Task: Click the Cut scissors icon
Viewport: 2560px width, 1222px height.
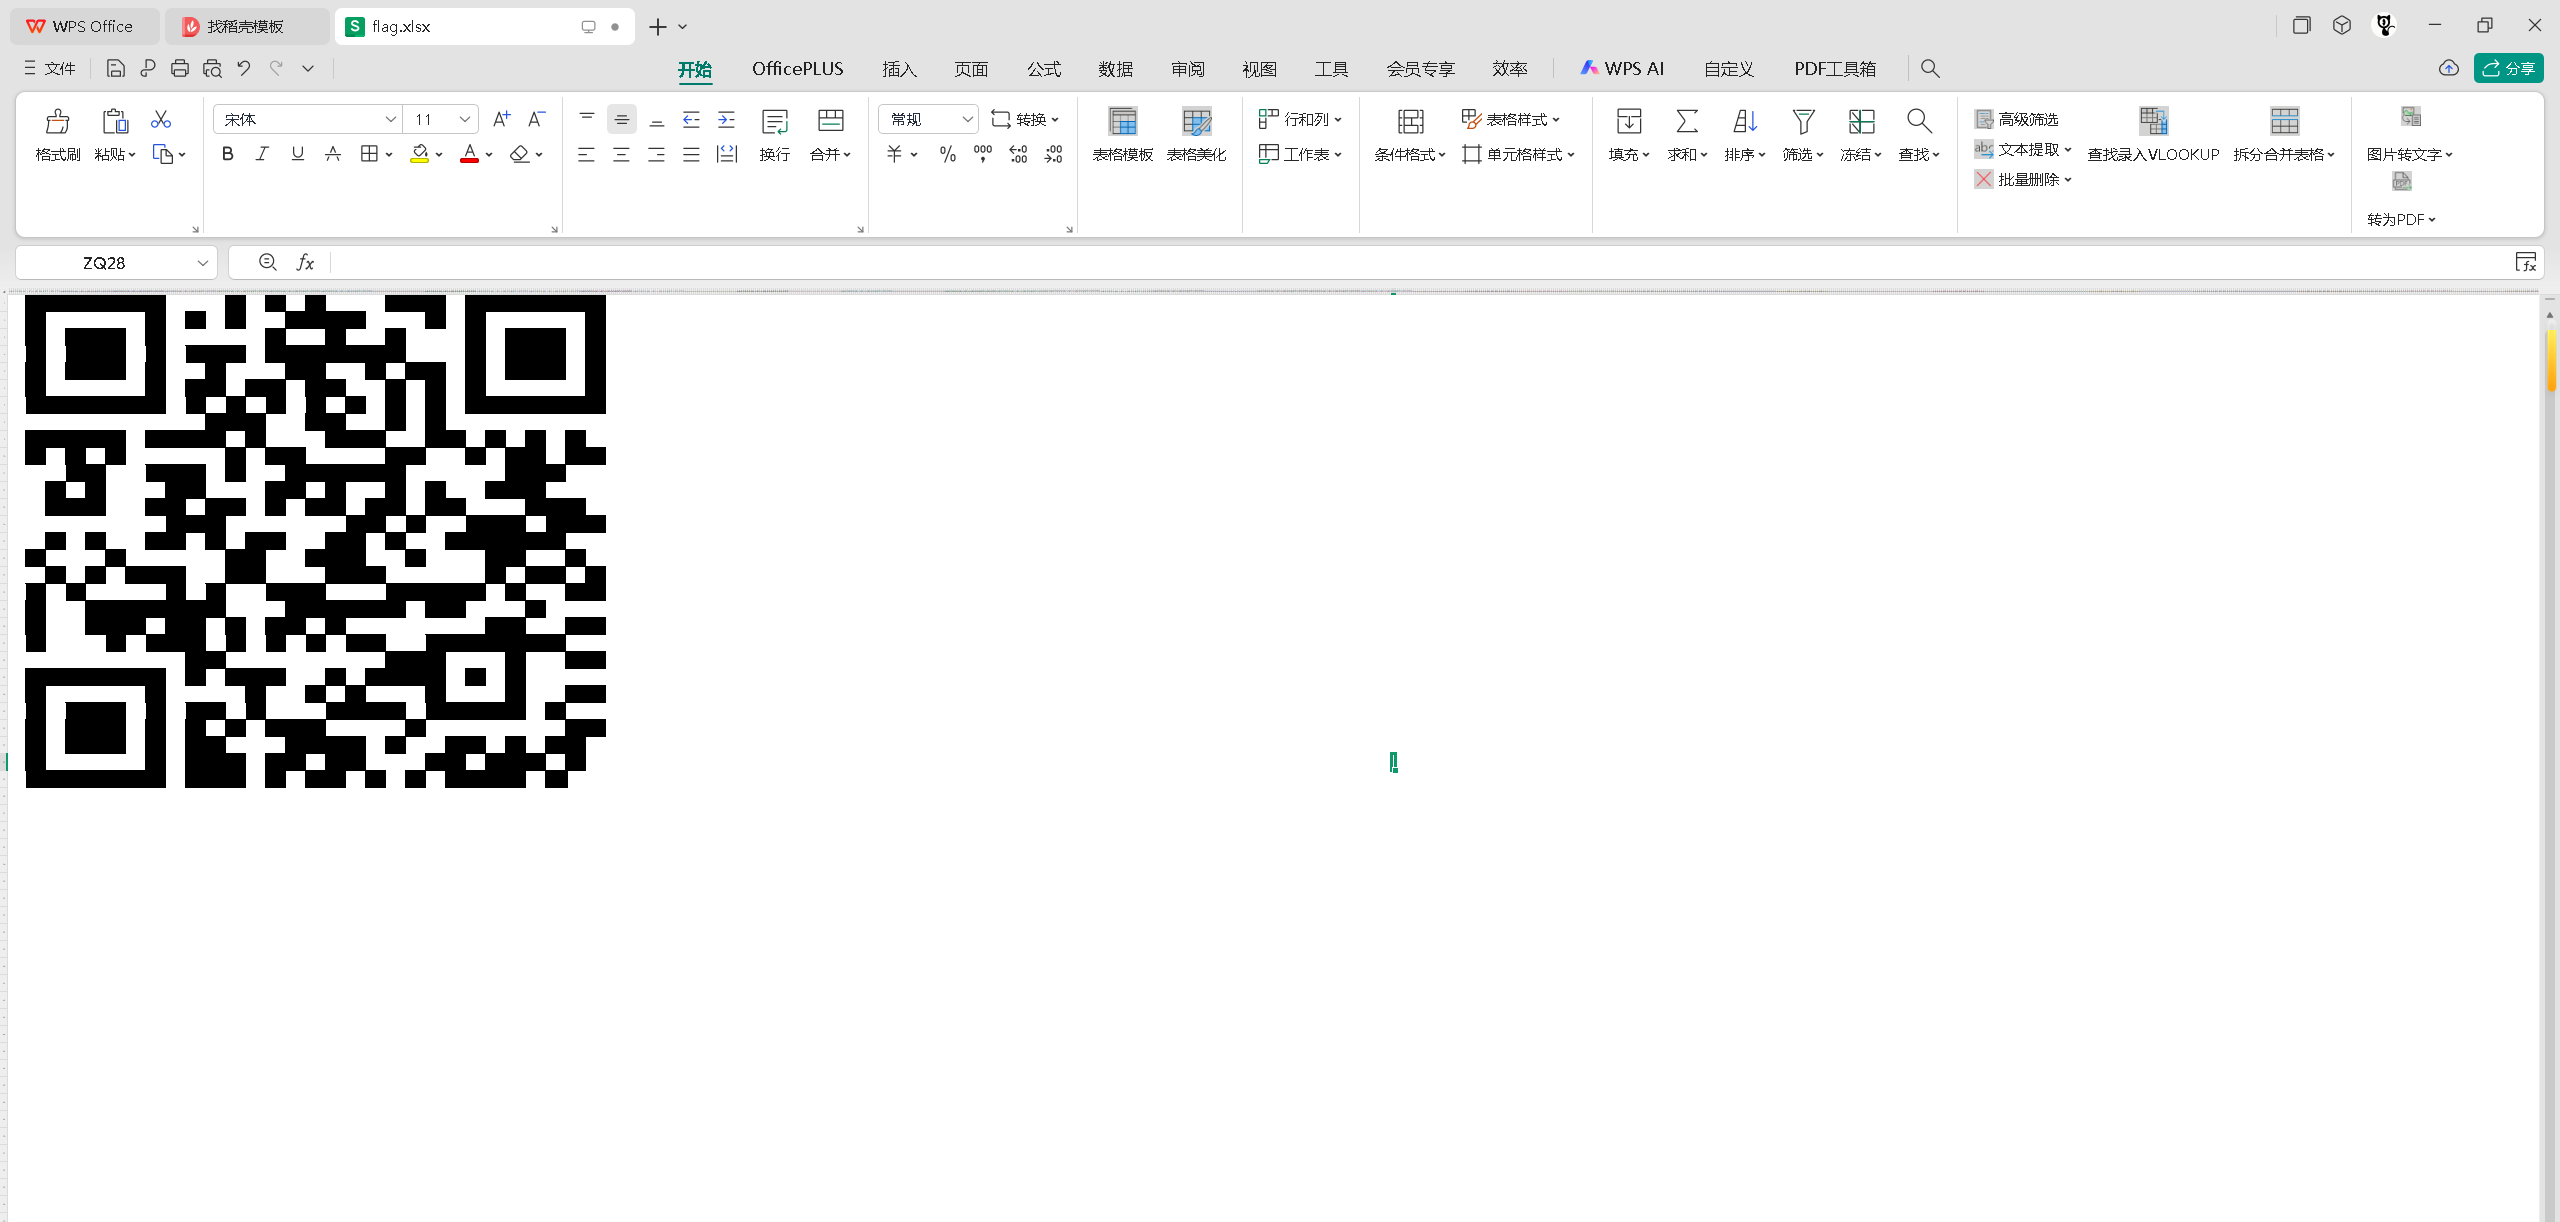Action: 161,120
